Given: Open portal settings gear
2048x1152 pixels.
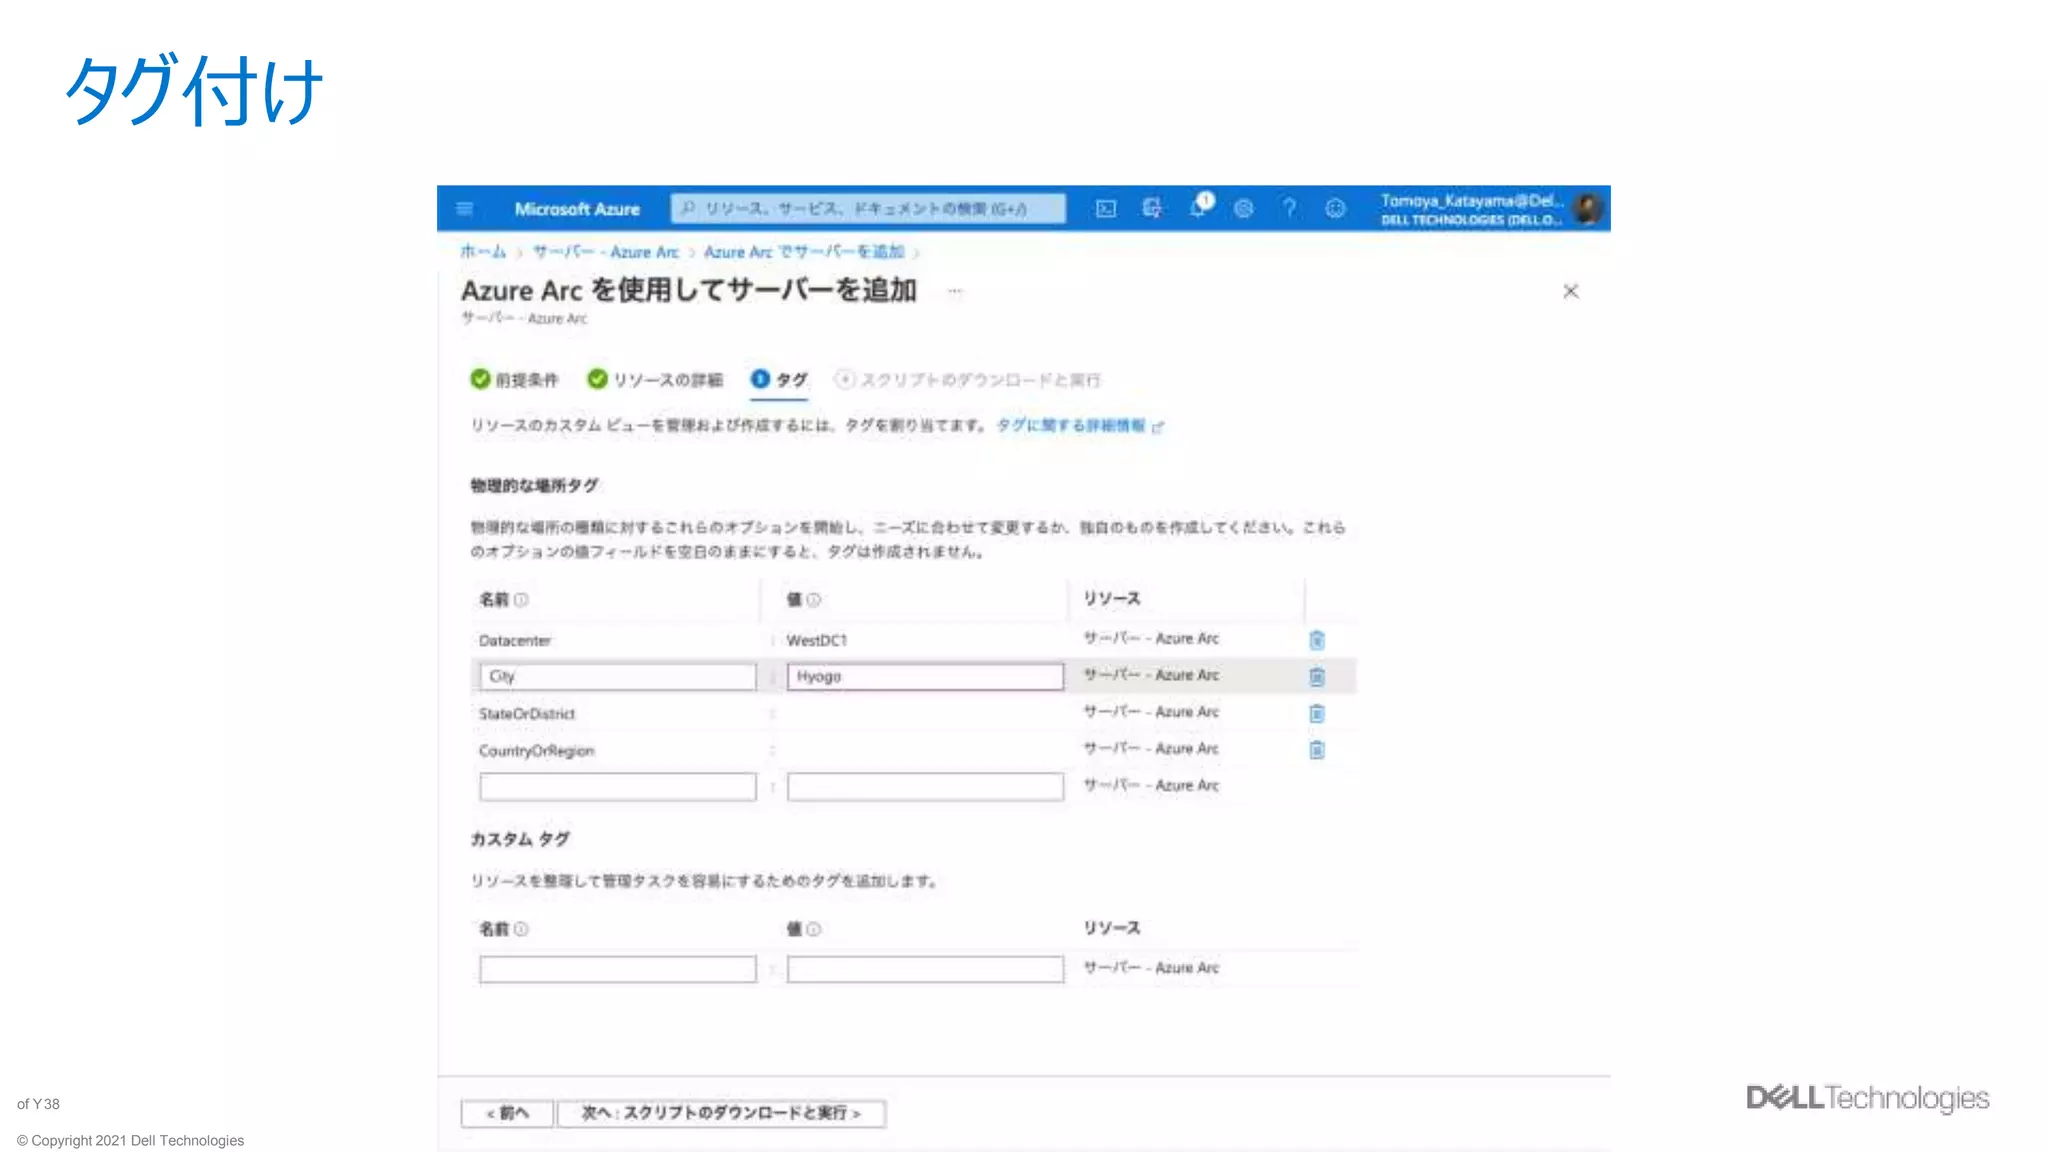Looking at the screenshot, I should (x=1243, y=208).
